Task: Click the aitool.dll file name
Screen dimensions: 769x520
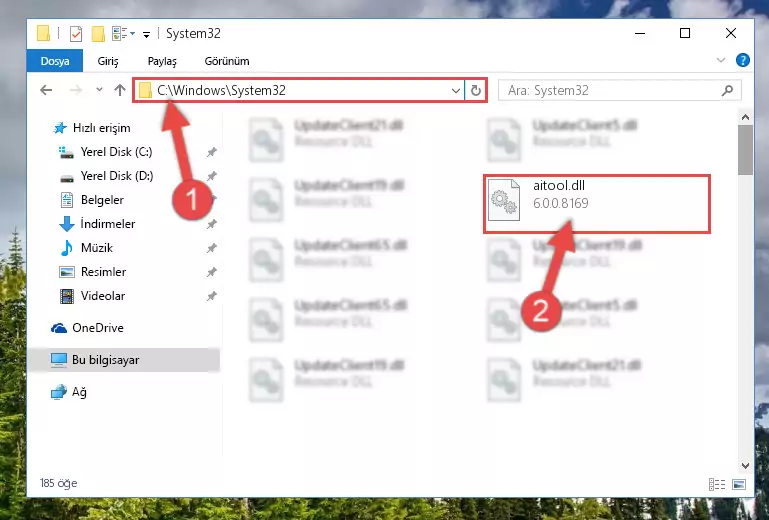Action: (559, 185)
